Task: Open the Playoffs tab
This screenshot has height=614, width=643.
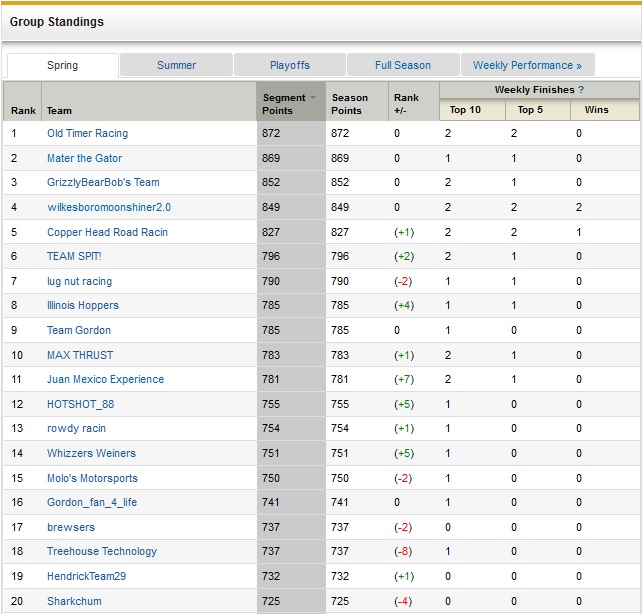Action: click(289, 65)
